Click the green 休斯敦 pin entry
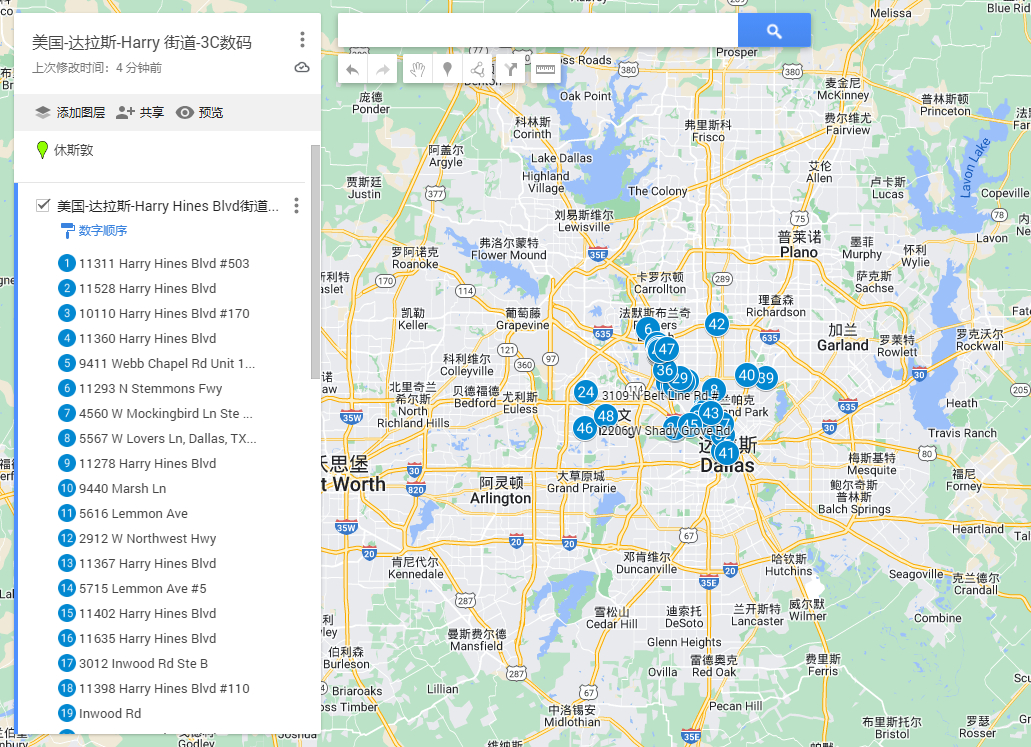 [72, 150]
